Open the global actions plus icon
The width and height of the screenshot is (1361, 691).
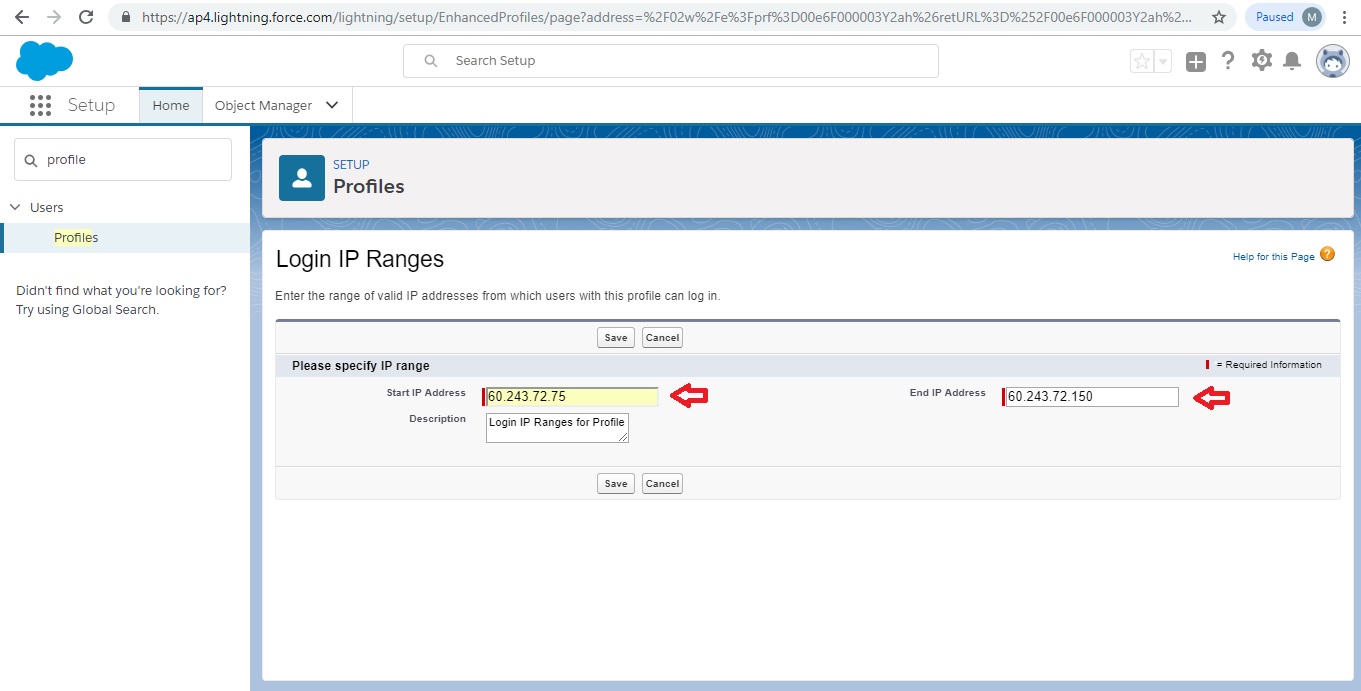point(1196,62)
